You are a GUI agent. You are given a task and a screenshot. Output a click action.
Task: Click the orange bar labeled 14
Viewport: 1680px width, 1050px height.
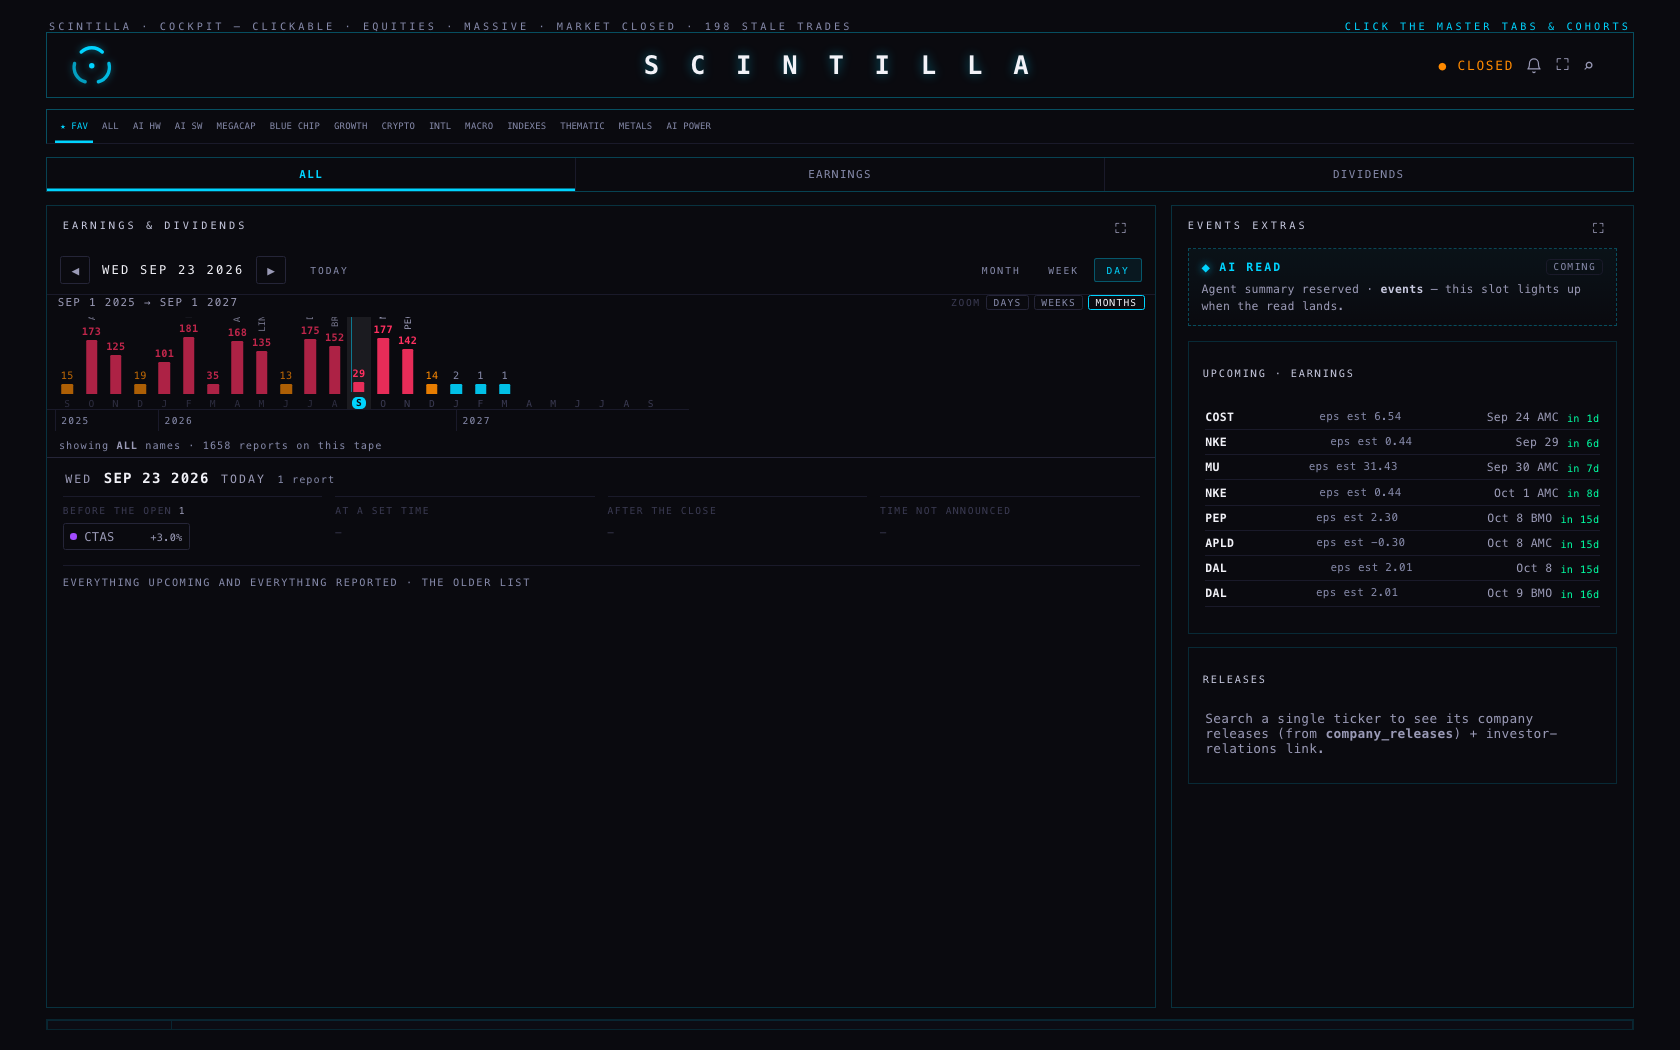pos(432,389)
